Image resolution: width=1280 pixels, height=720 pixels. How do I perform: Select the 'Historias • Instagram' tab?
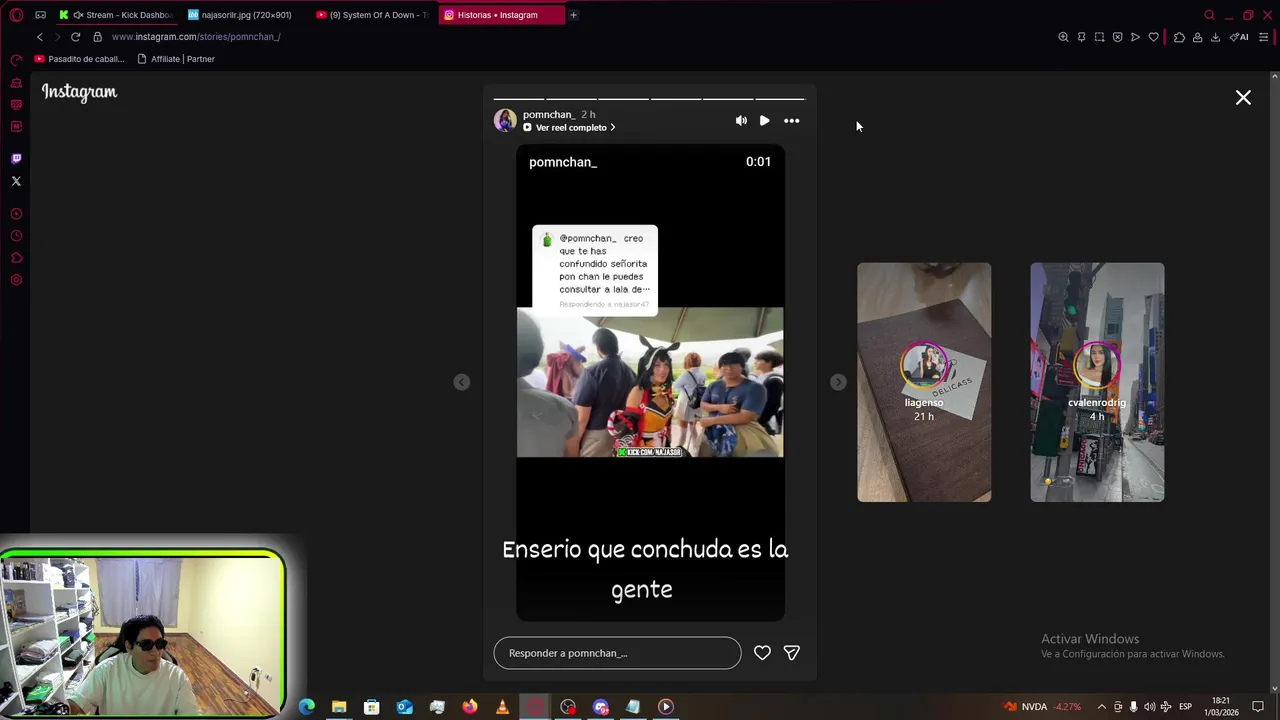click(502, 15)
